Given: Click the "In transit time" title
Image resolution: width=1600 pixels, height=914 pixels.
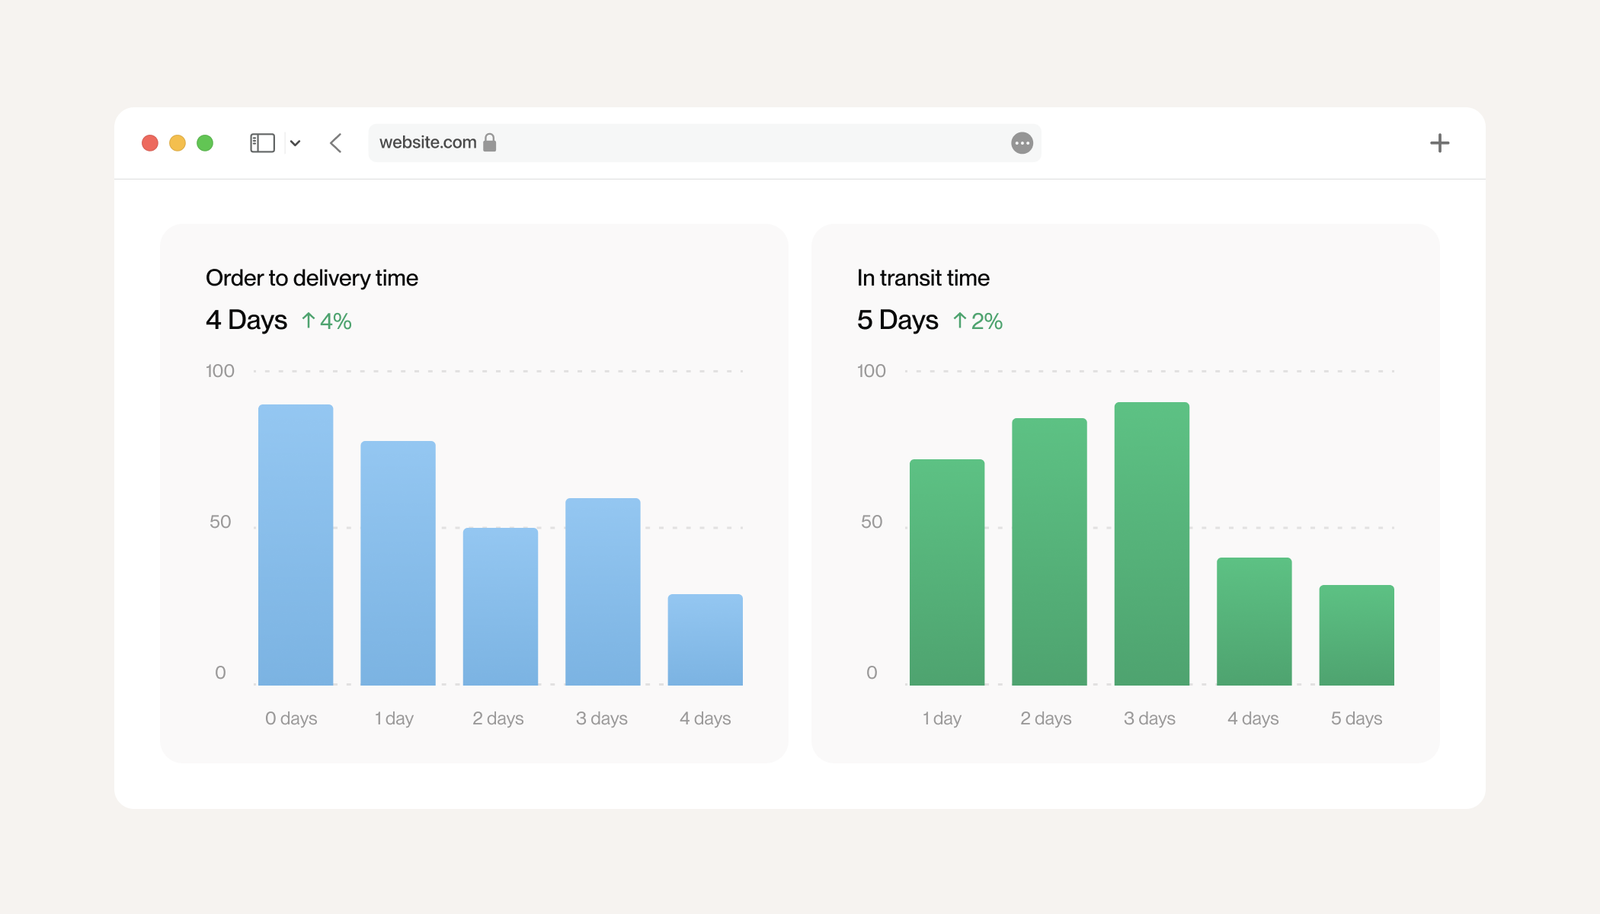Looking at the screenshot, I should point(923,278).
